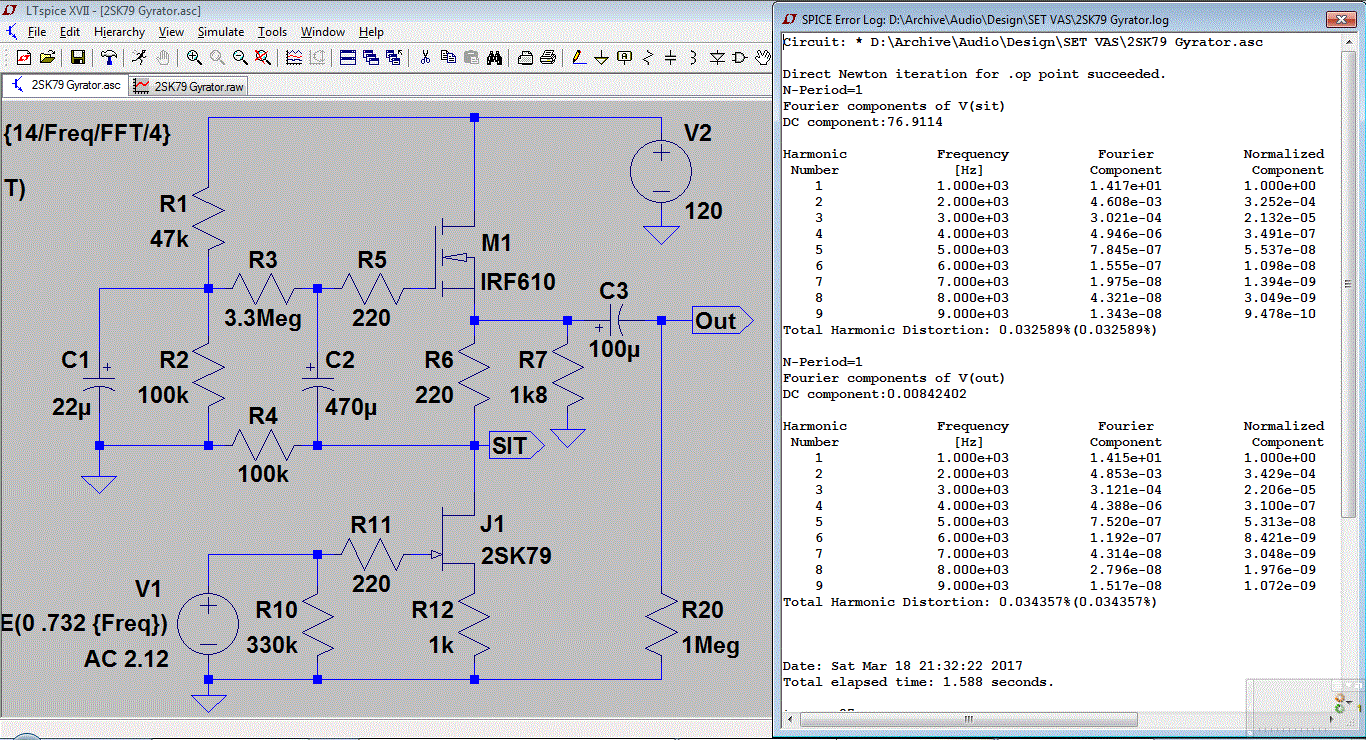Image resolution: width=1368 pixels, height=740 pixels.
Task: Select the Draw Wire pencil tool
Action: (579, 58)
